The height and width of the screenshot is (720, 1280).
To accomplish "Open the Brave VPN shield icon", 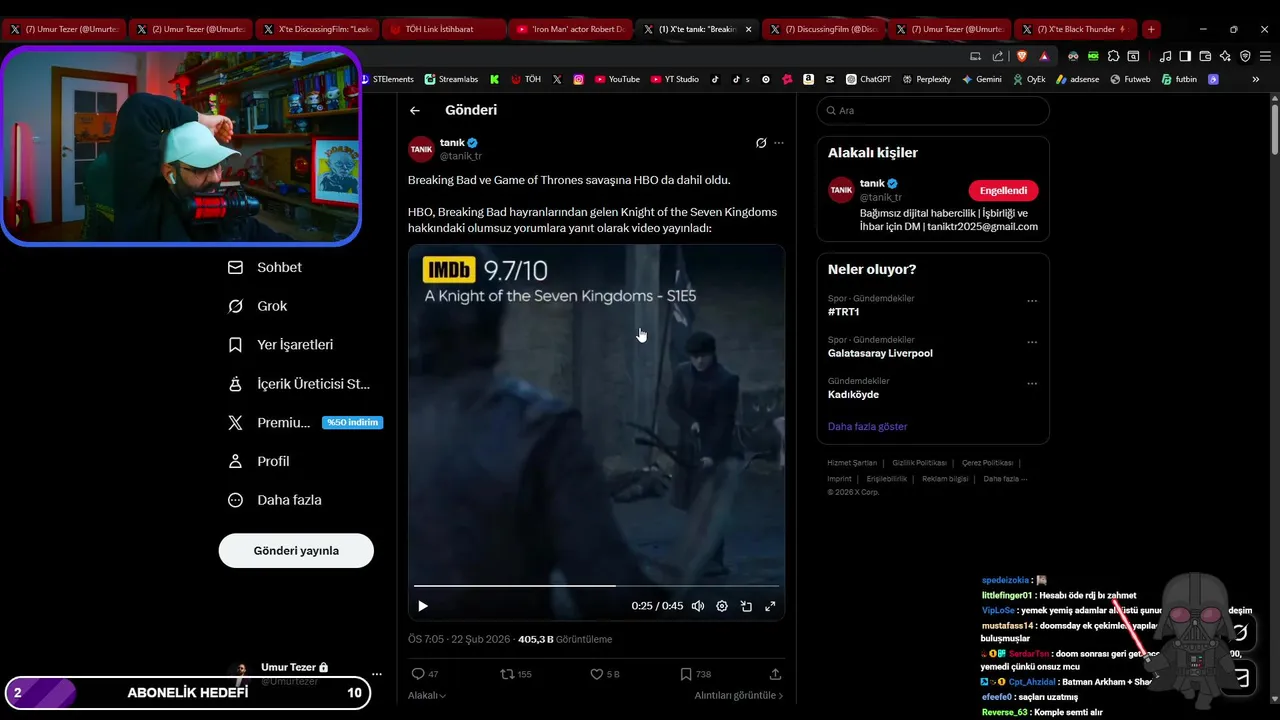I will click(1245, 56).
